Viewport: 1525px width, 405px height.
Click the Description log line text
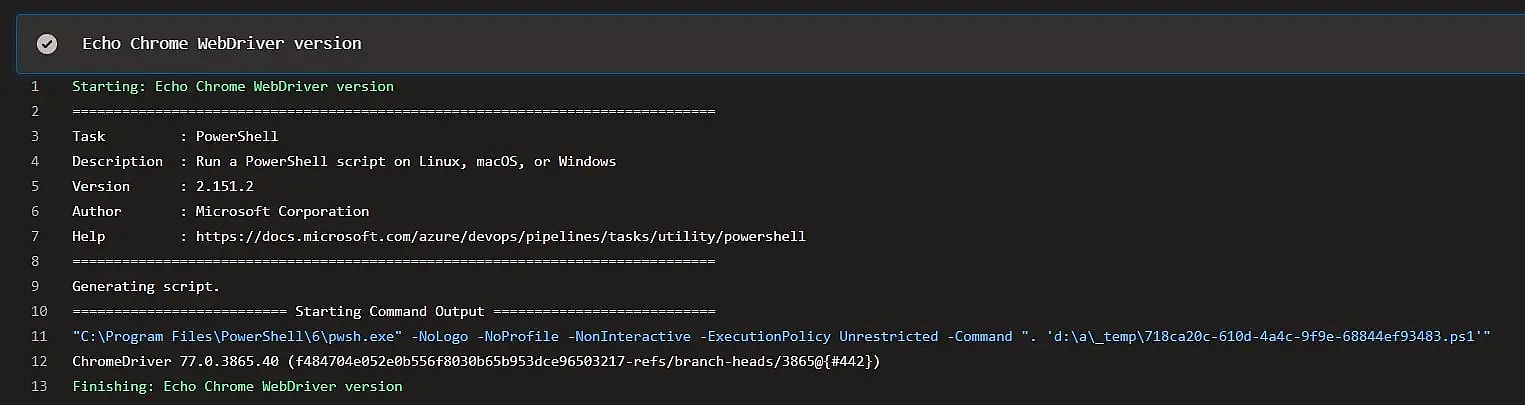tap(343, 161)
